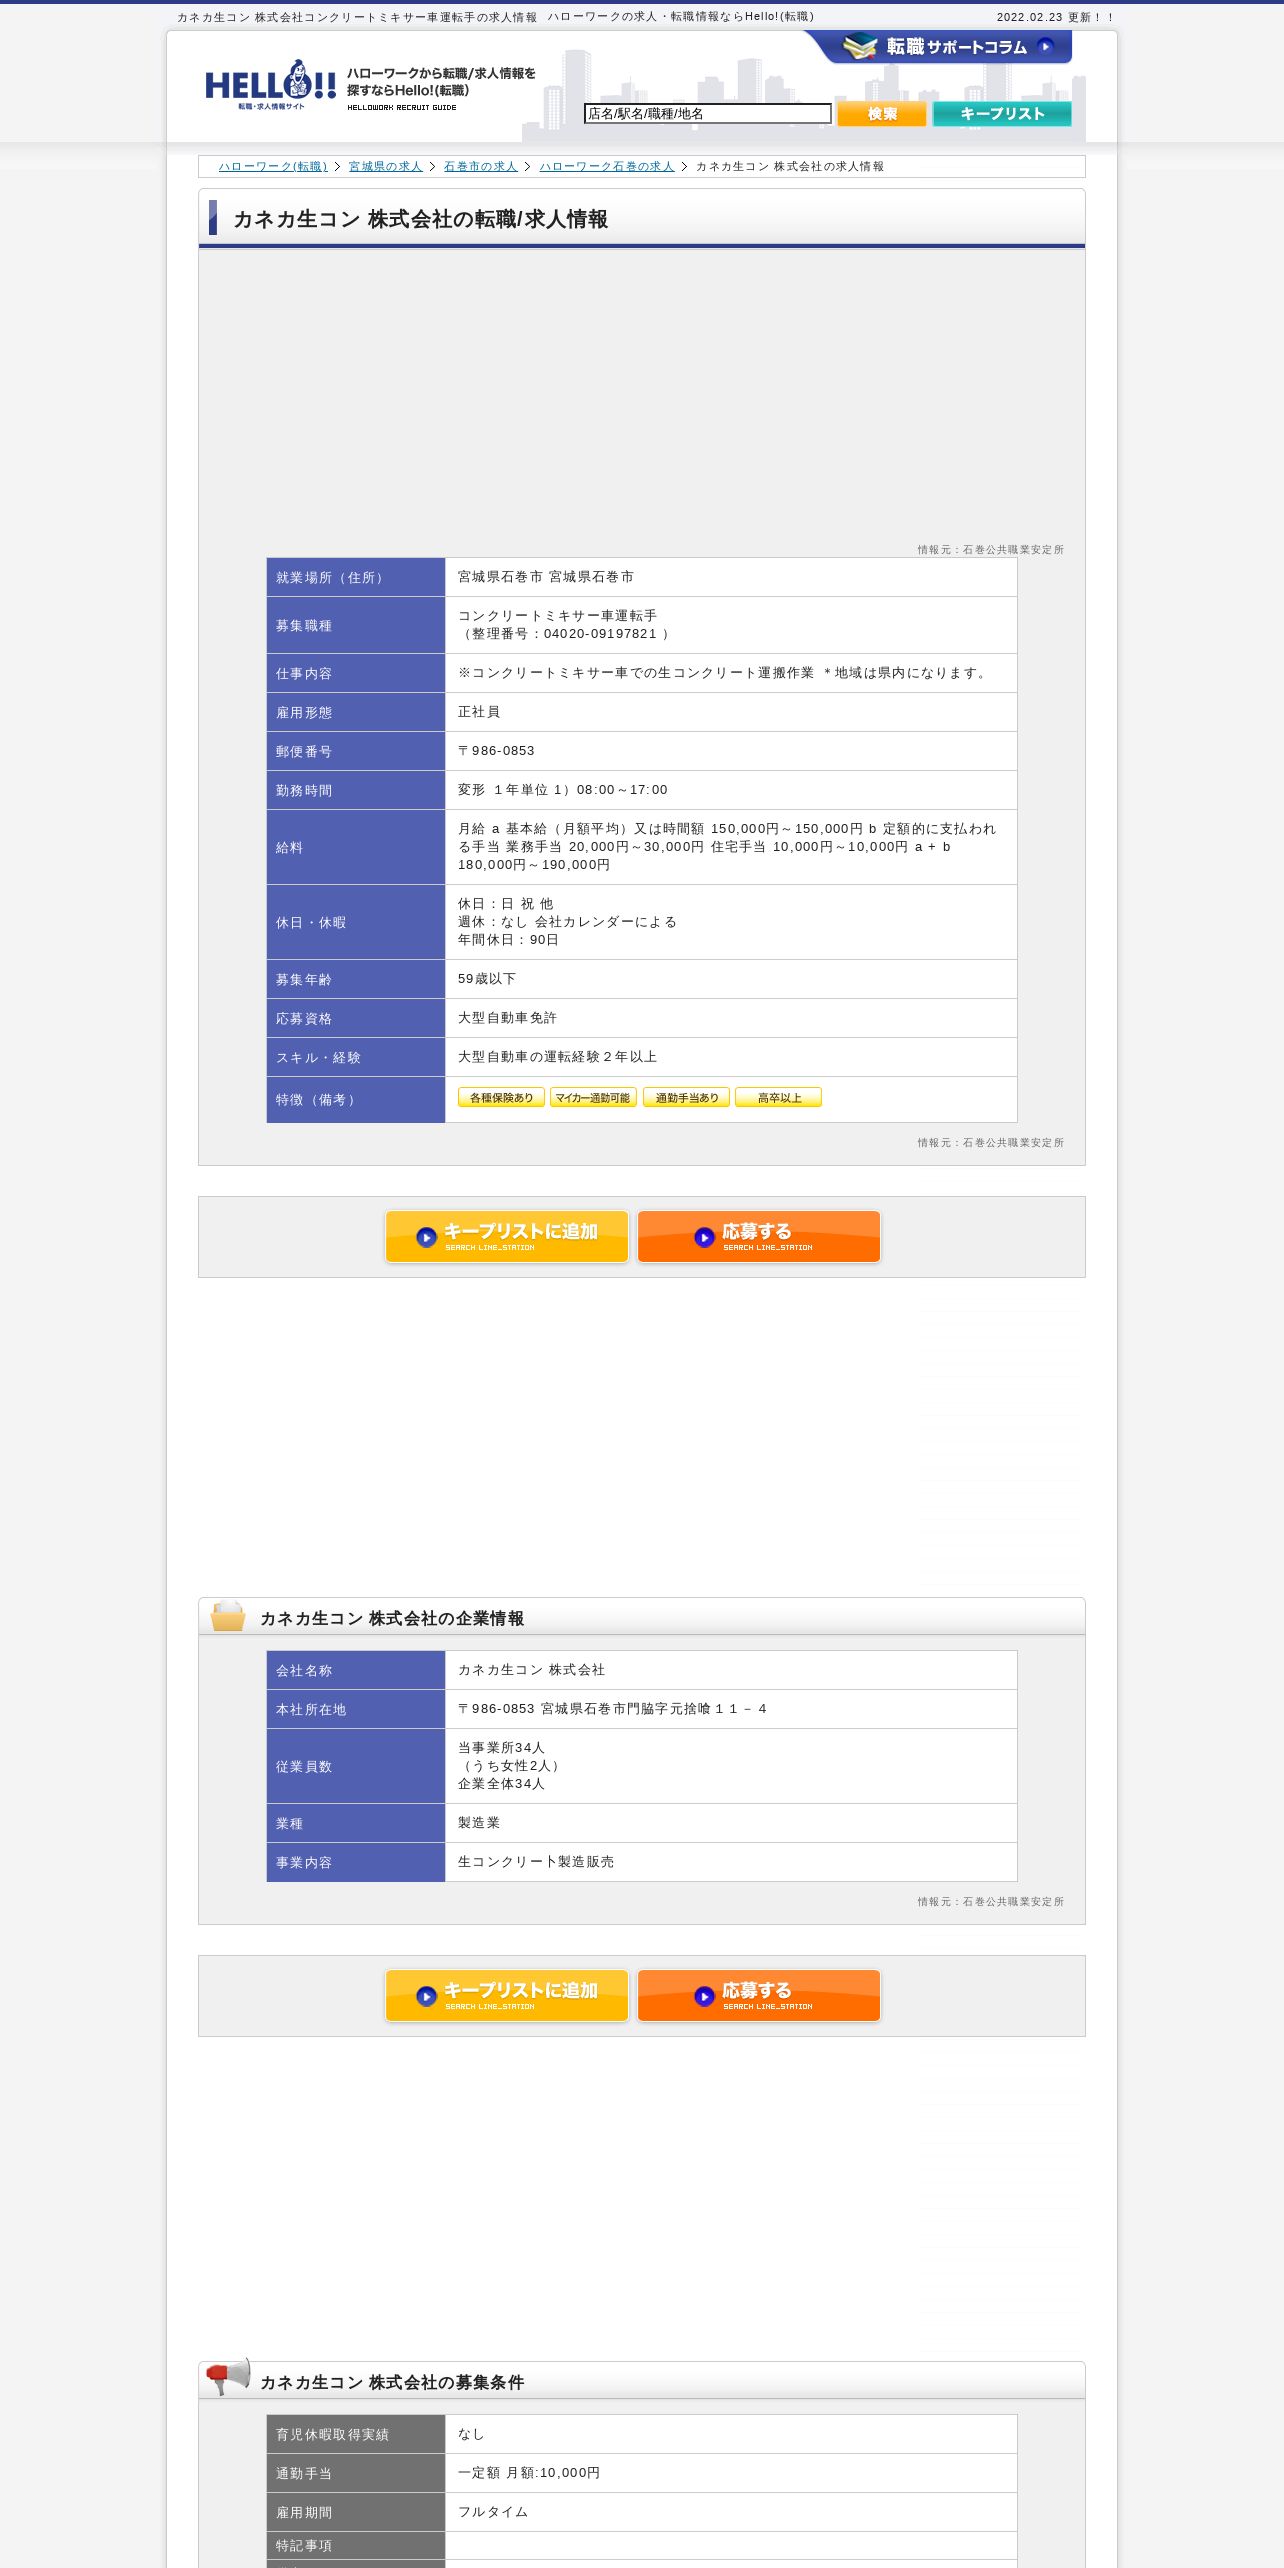Viewport: 1284px width, 2568px height.
Task: Click the play icon on the first キープリストに追加 button
Action: tap(427, 1237)
